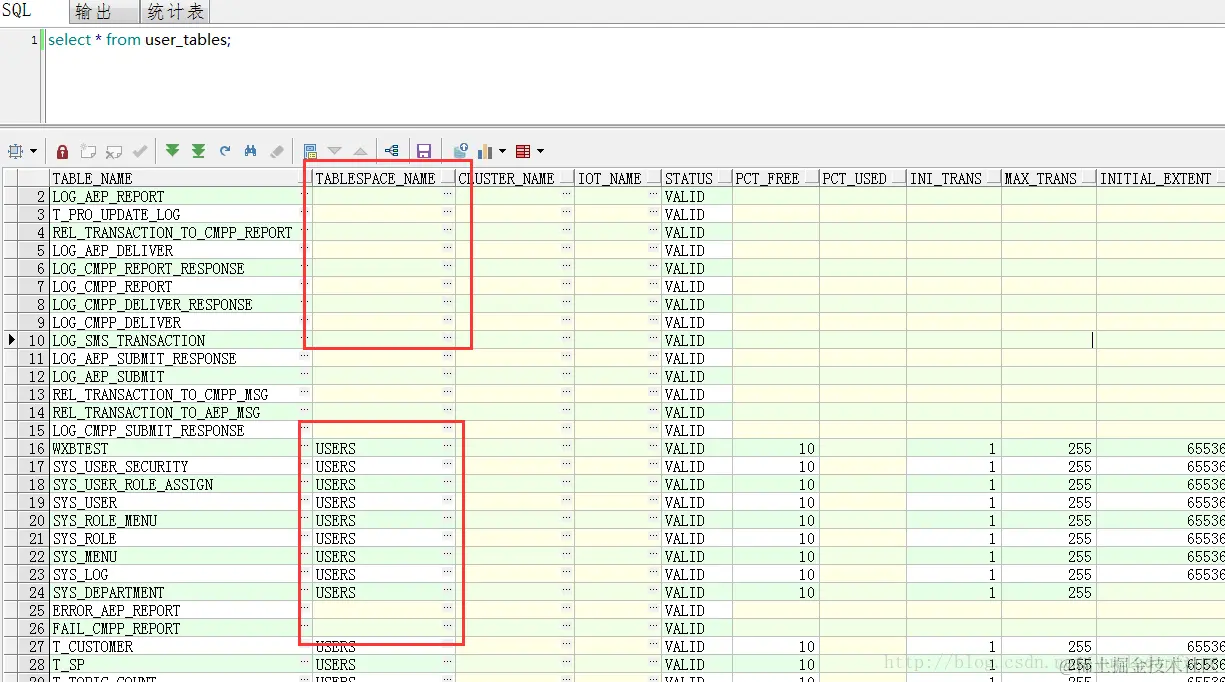The image size is (1225, 682).
Task: Click the post changes checkmark icon
Action: pos(140,151)
